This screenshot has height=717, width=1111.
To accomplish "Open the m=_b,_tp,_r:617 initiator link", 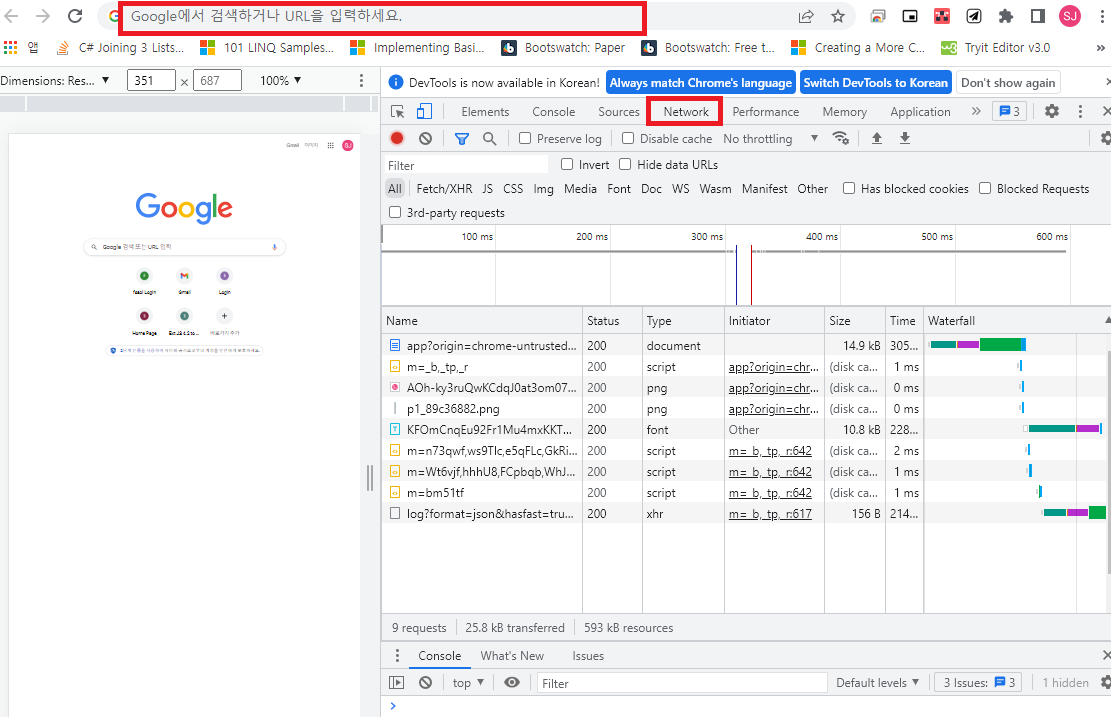I will 769,514.
